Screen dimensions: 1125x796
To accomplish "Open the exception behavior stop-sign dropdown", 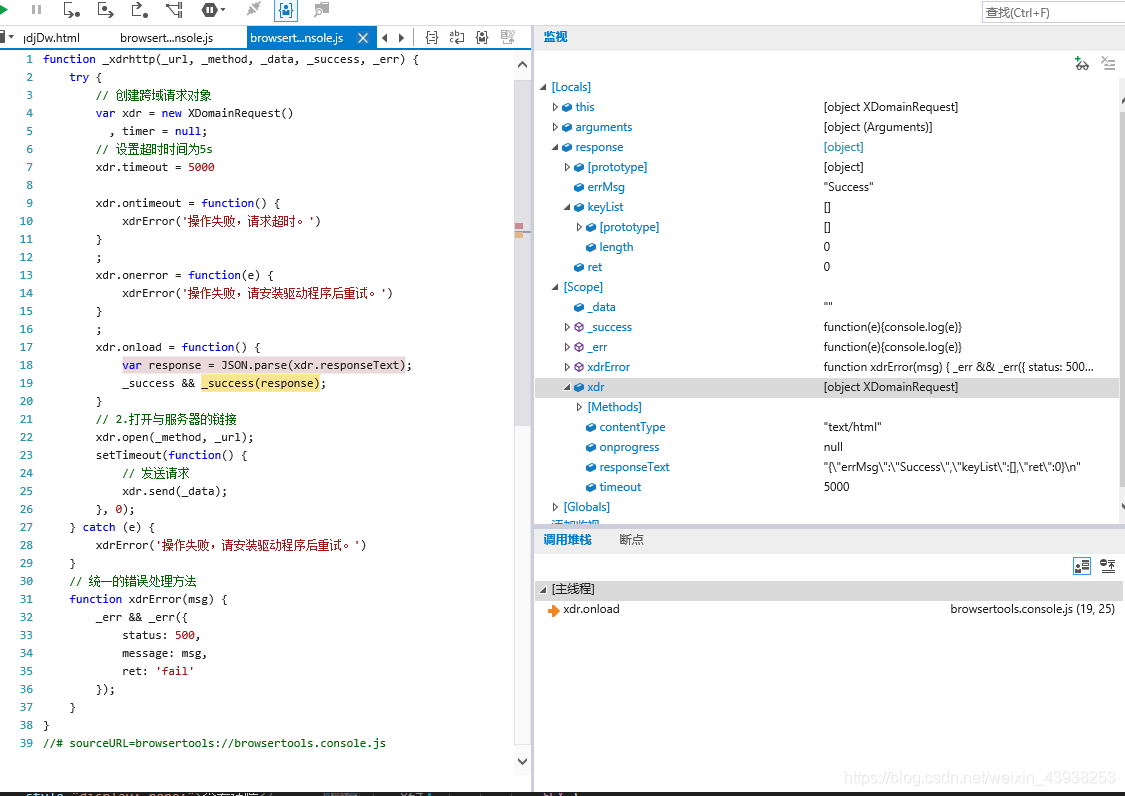I will pos(213,10).
